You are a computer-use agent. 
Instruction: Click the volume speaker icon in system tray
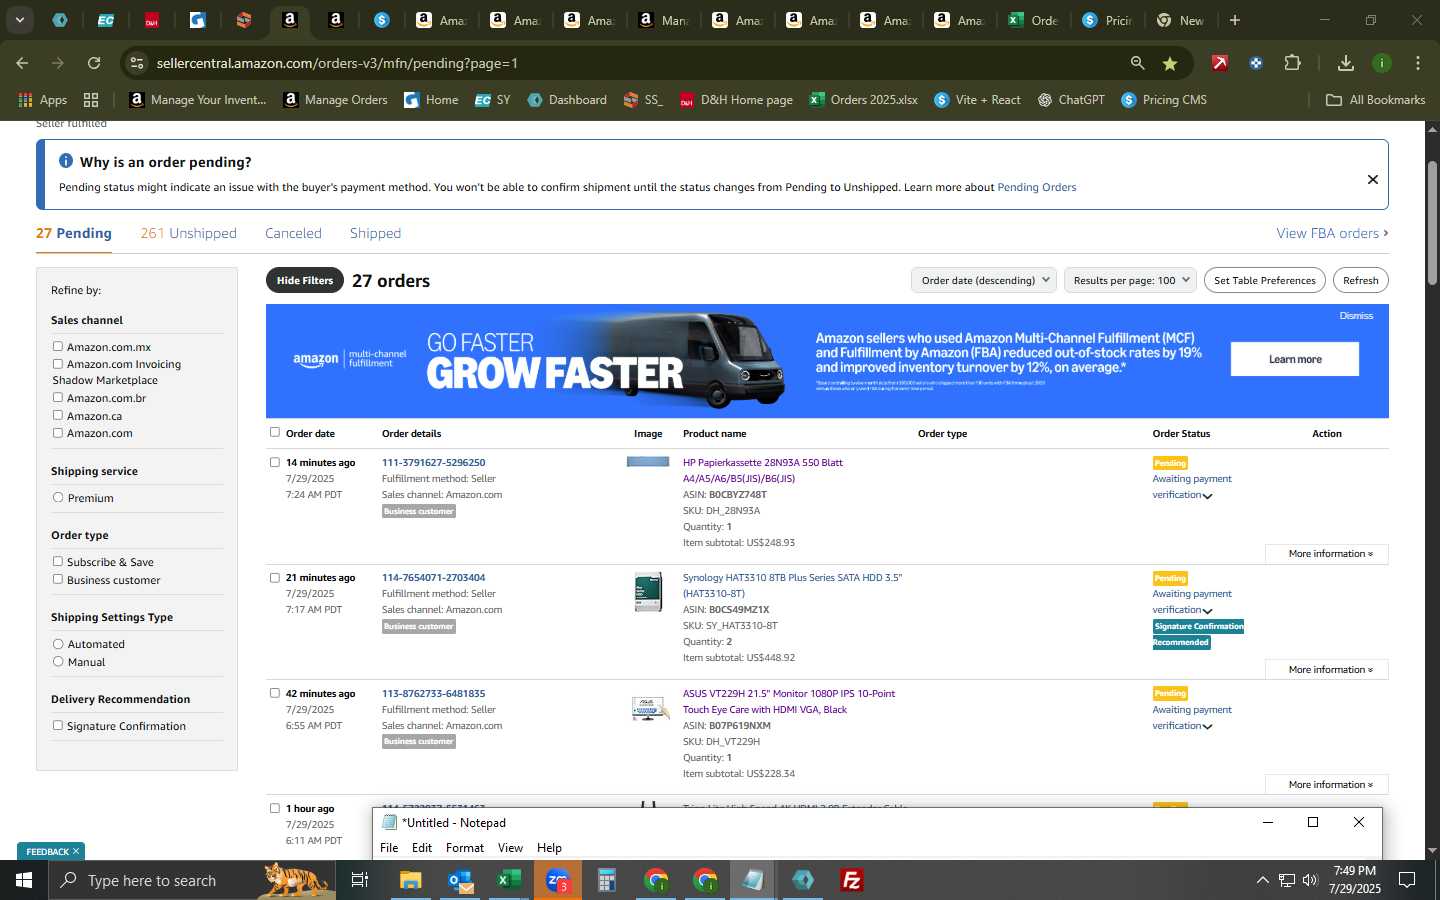coord(1311,880)
